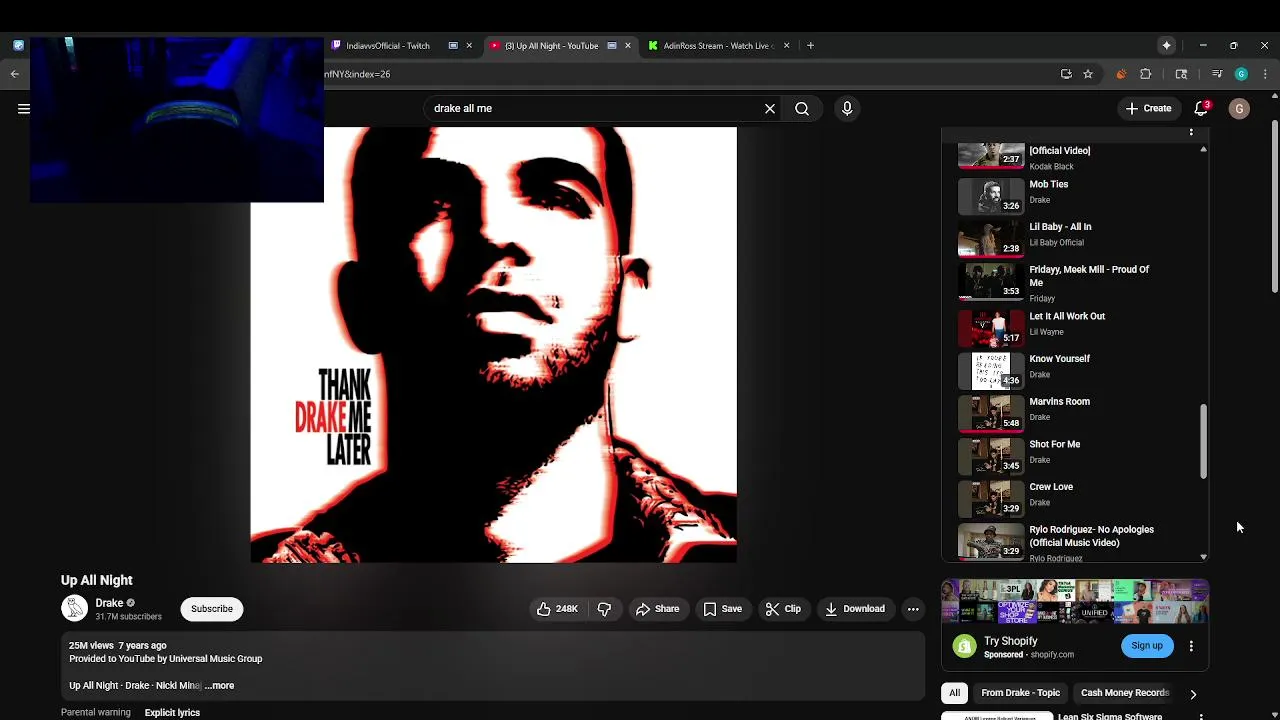The height and width of the screenshot is (720, 1280).
Task: Open Drake channel avatar
Action: pos(75,609)
